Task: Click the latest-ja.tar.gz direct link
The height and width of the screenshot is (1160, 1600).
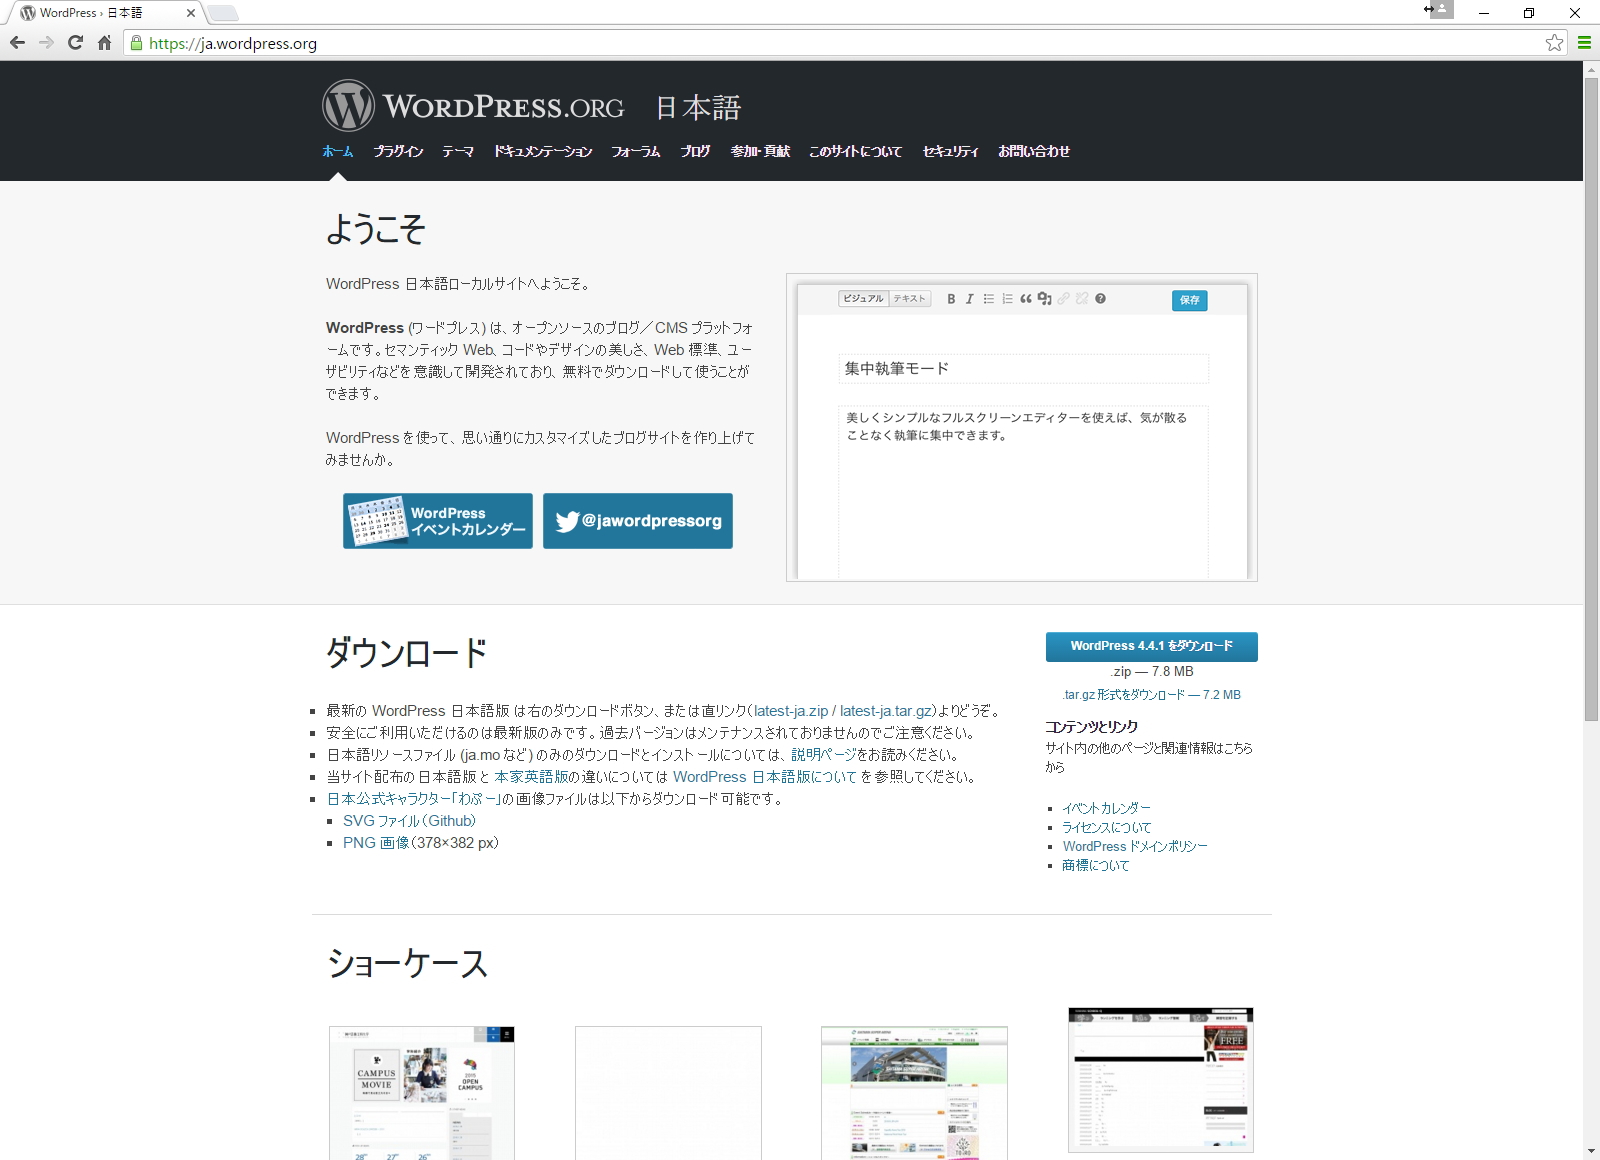Action: [x=886, y=711]
